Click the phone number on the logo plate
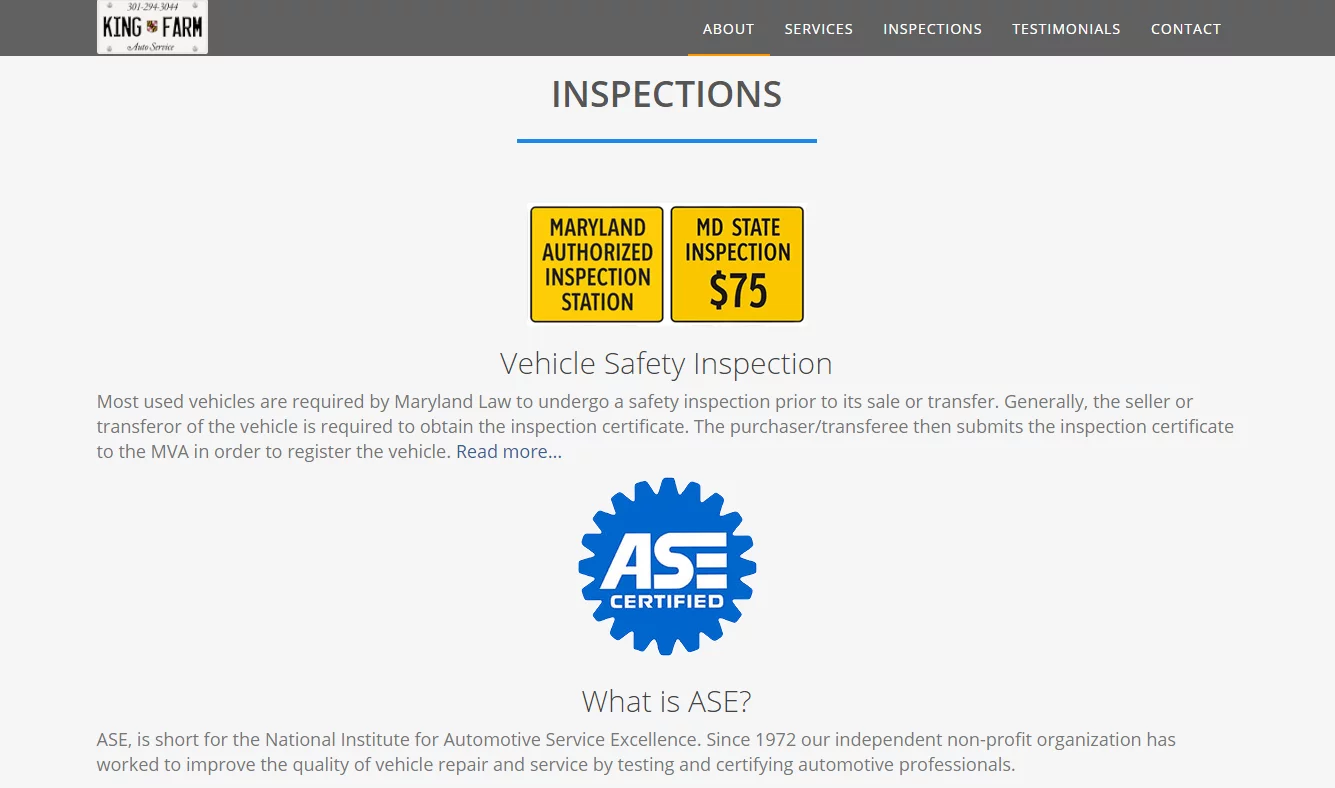Screen dimensions: 1335x788 pyautogui.click(x=152, y=7)
